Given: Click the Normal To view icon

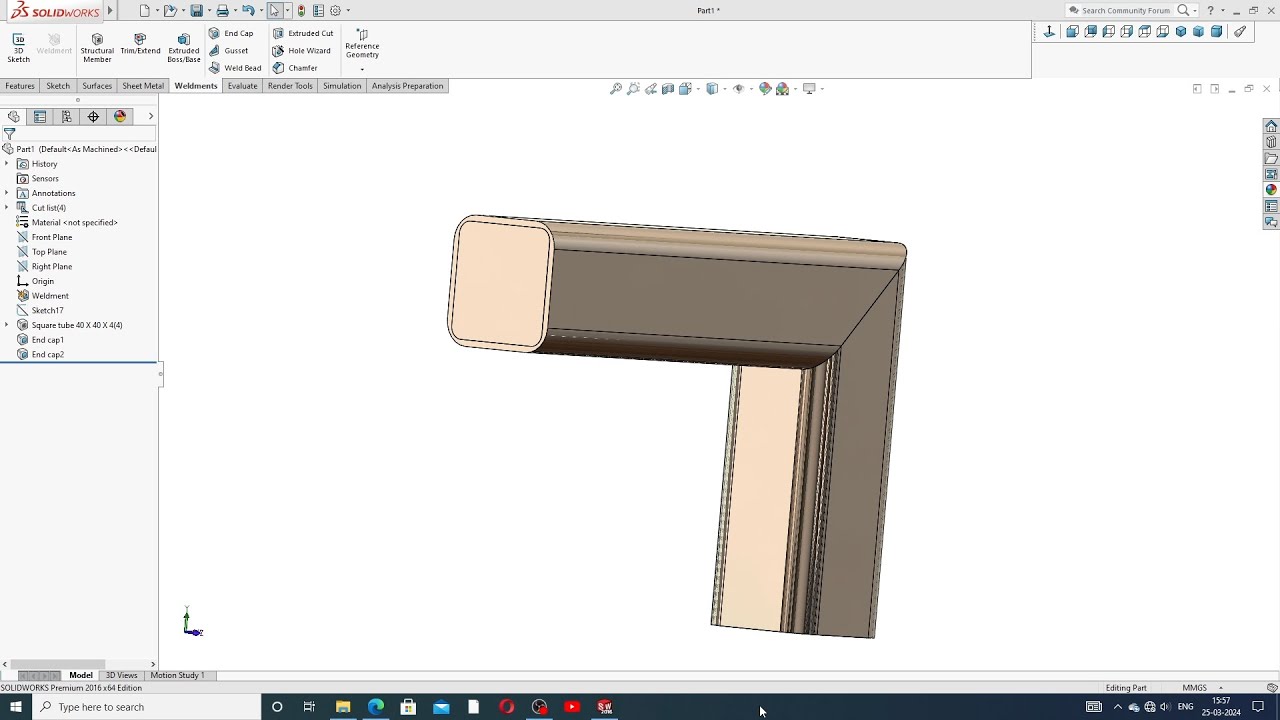Looking at the screenshot, I should tap(1049, 32).
